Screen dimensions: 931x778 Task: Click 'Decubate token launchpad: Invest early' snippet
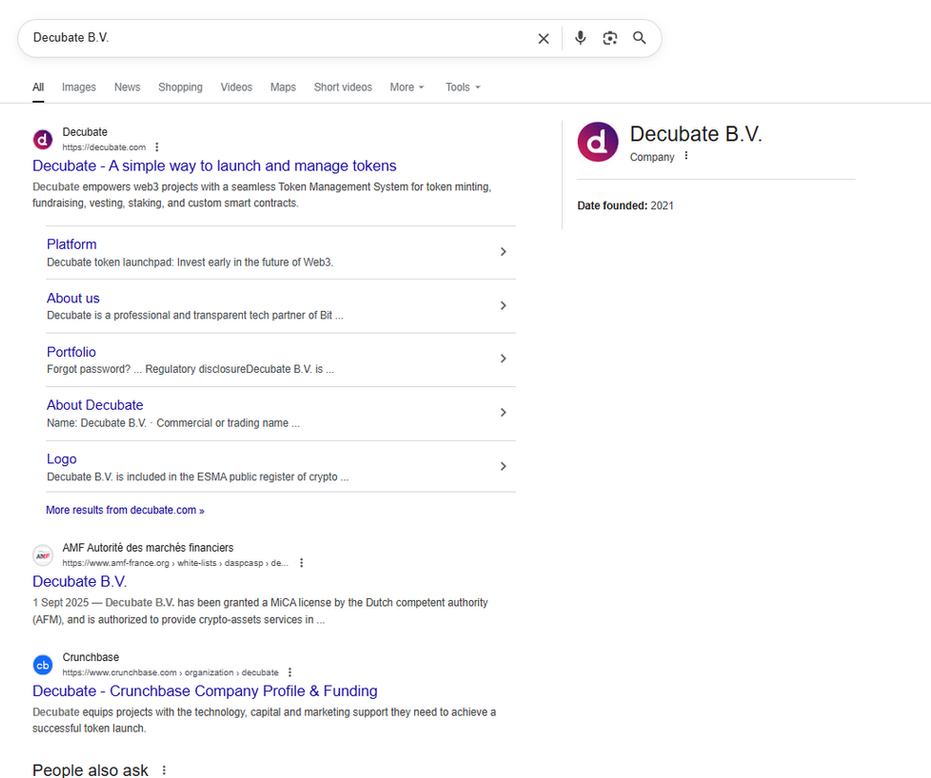(190, 262)
